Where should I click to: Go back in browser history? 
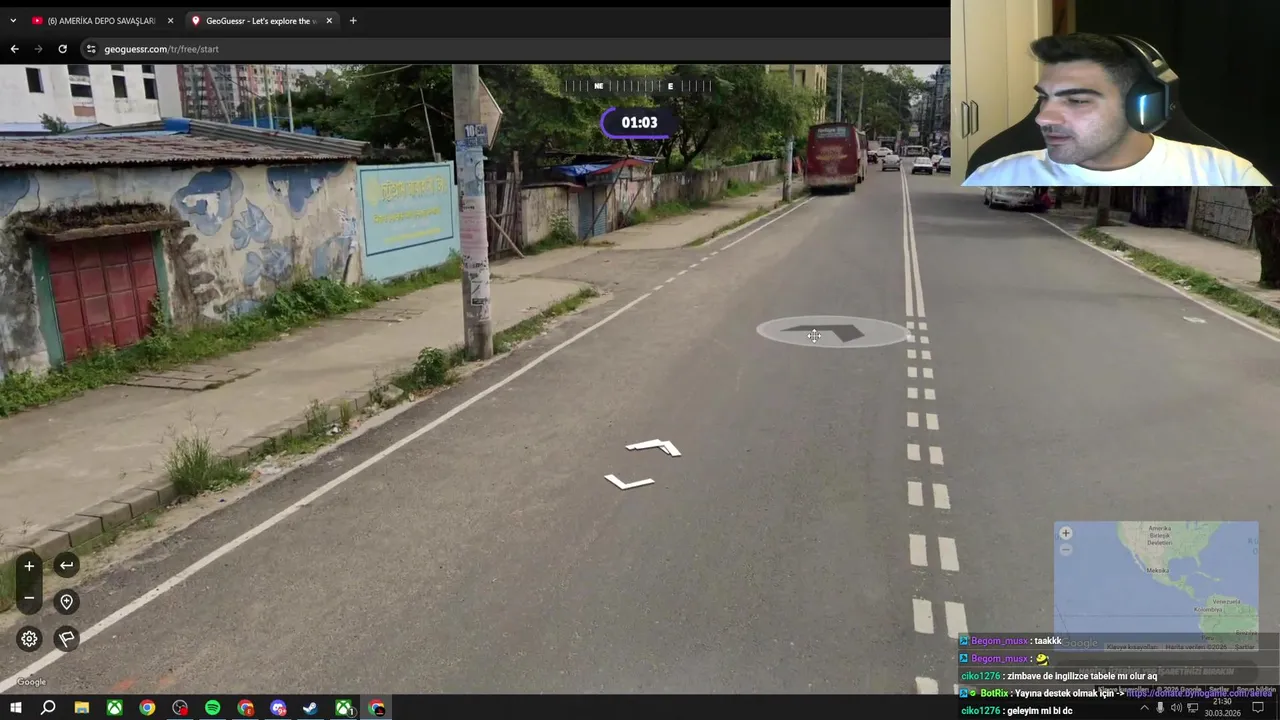pos(14,49)
